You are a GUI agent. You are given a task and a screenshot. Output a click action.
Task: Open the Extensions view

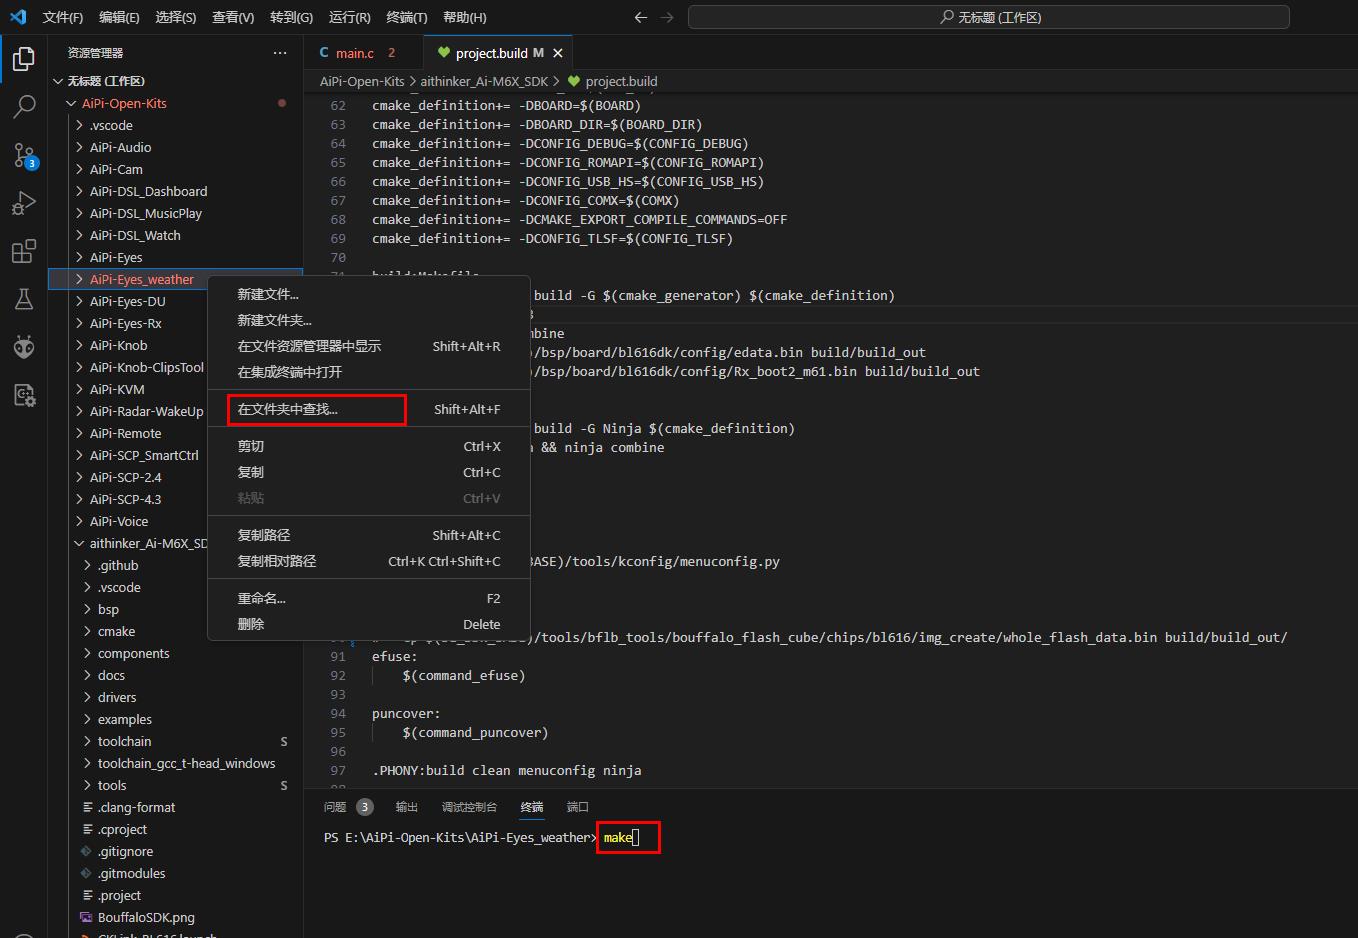click(24, 251)
